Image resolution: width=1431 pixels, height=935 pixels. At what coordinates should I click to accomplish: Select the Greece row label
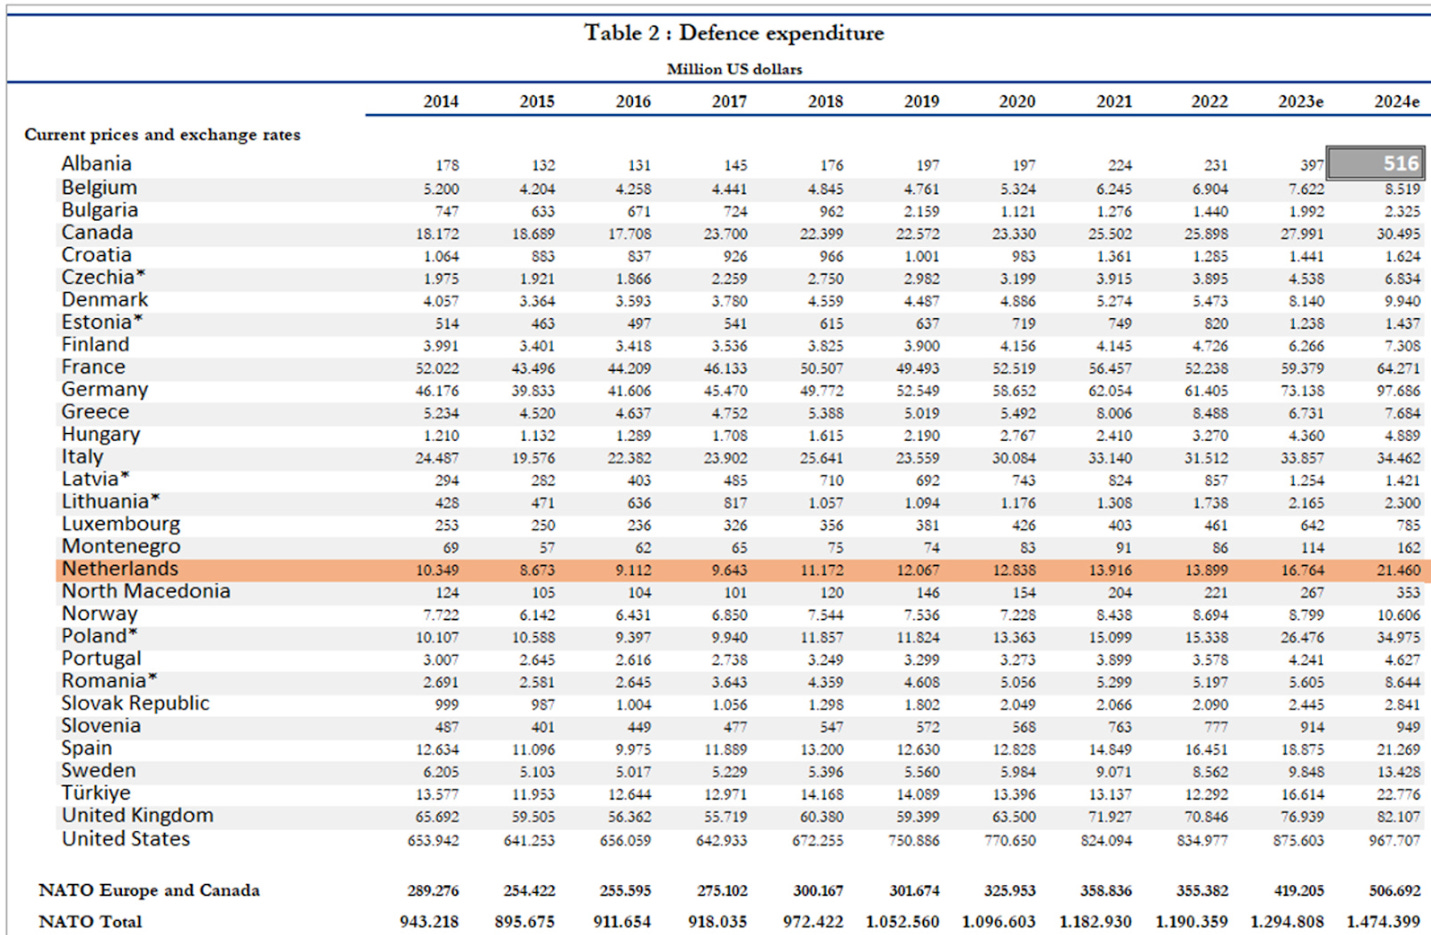(x=95, y=412)
